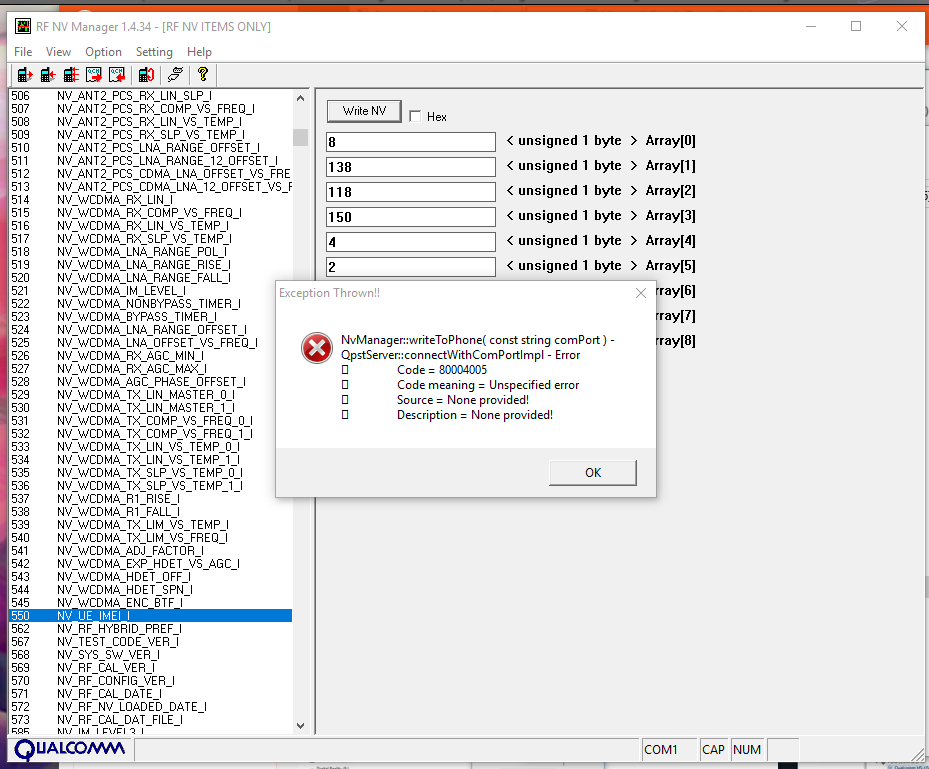
Task: Click OK in the Exception Thrown dialog
Action: click(x=593, y=472)
